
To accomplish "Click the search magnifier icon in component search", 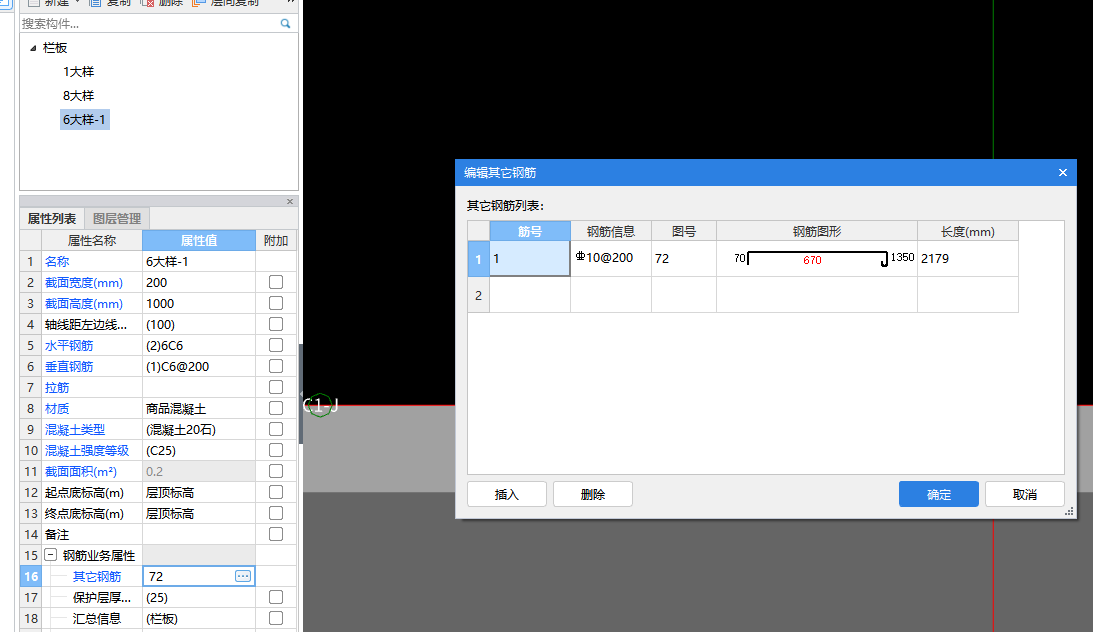I will click(285, 24).
